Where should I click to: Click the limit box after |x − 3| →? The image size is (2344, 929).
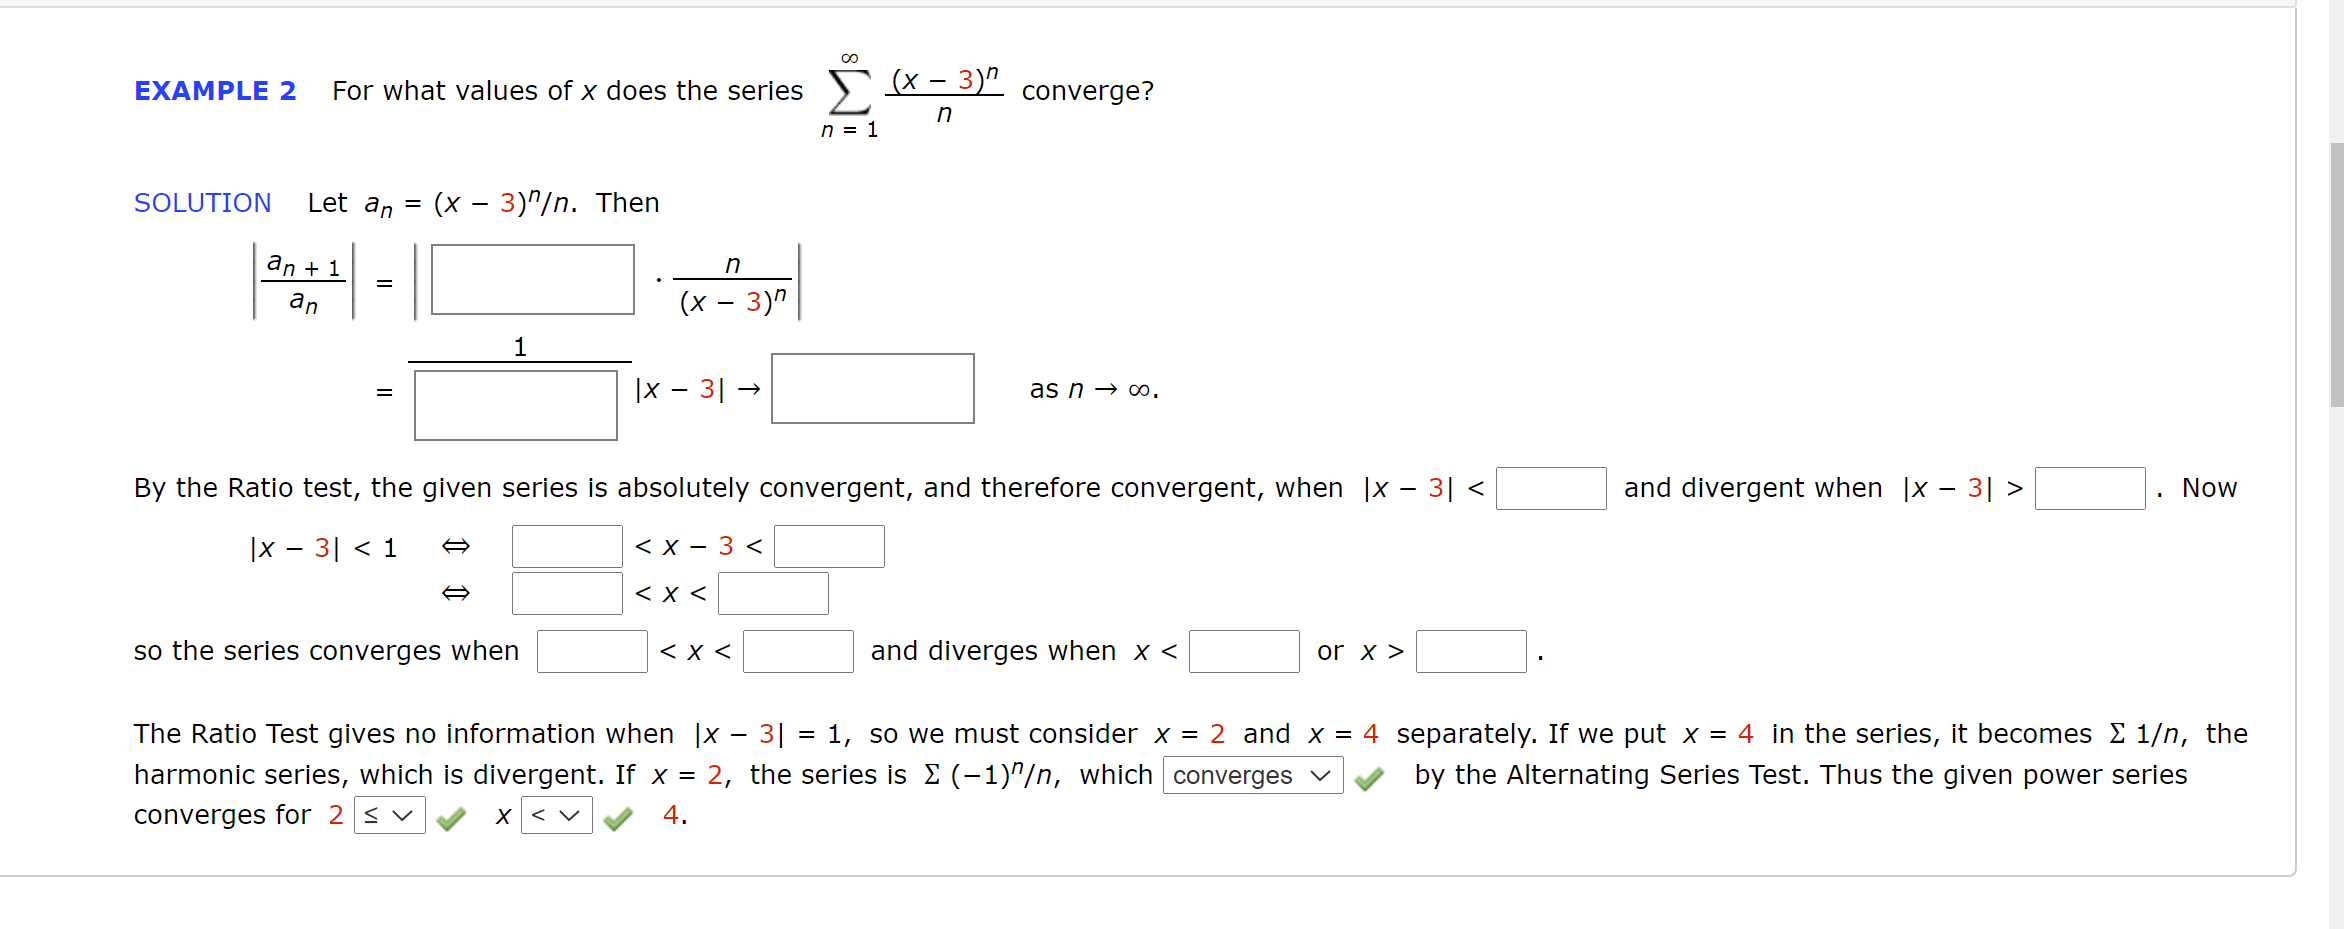point(872,389)
